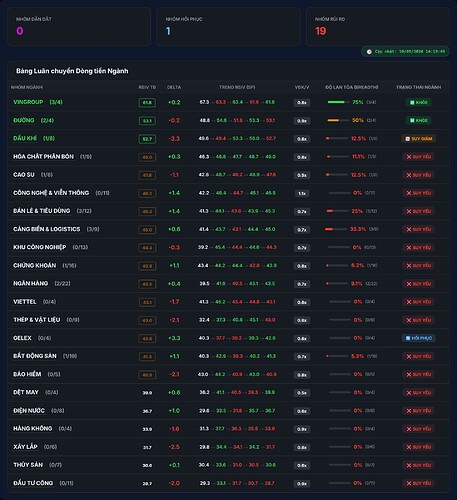Screen dimensions: 457x500
Task: Click the SUY YẾU badge in the VIETTEL row
Action: [x=419, y=302]
